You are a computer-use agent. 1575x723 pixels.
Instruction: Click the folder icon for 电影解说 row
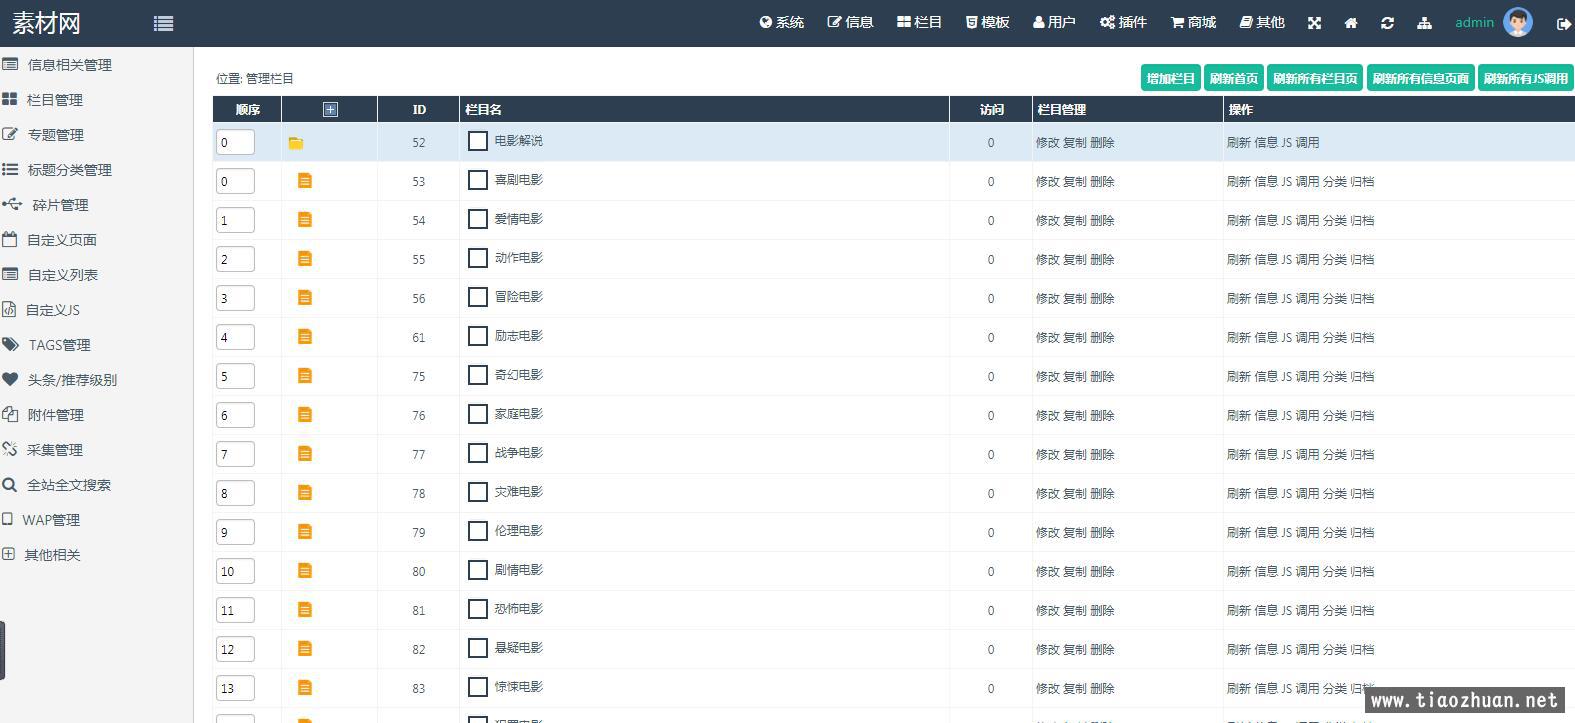pyautogui.click(x=296, y=143)
